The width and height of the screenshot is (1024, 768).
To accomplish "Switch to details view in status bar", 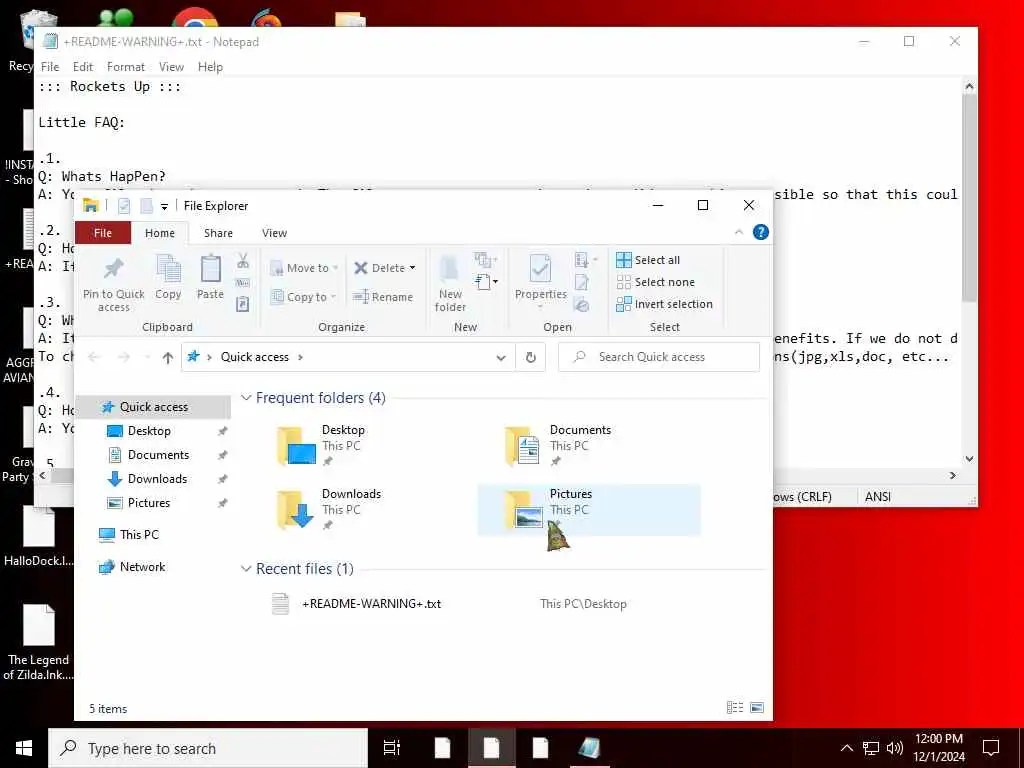I will [735, 708].
